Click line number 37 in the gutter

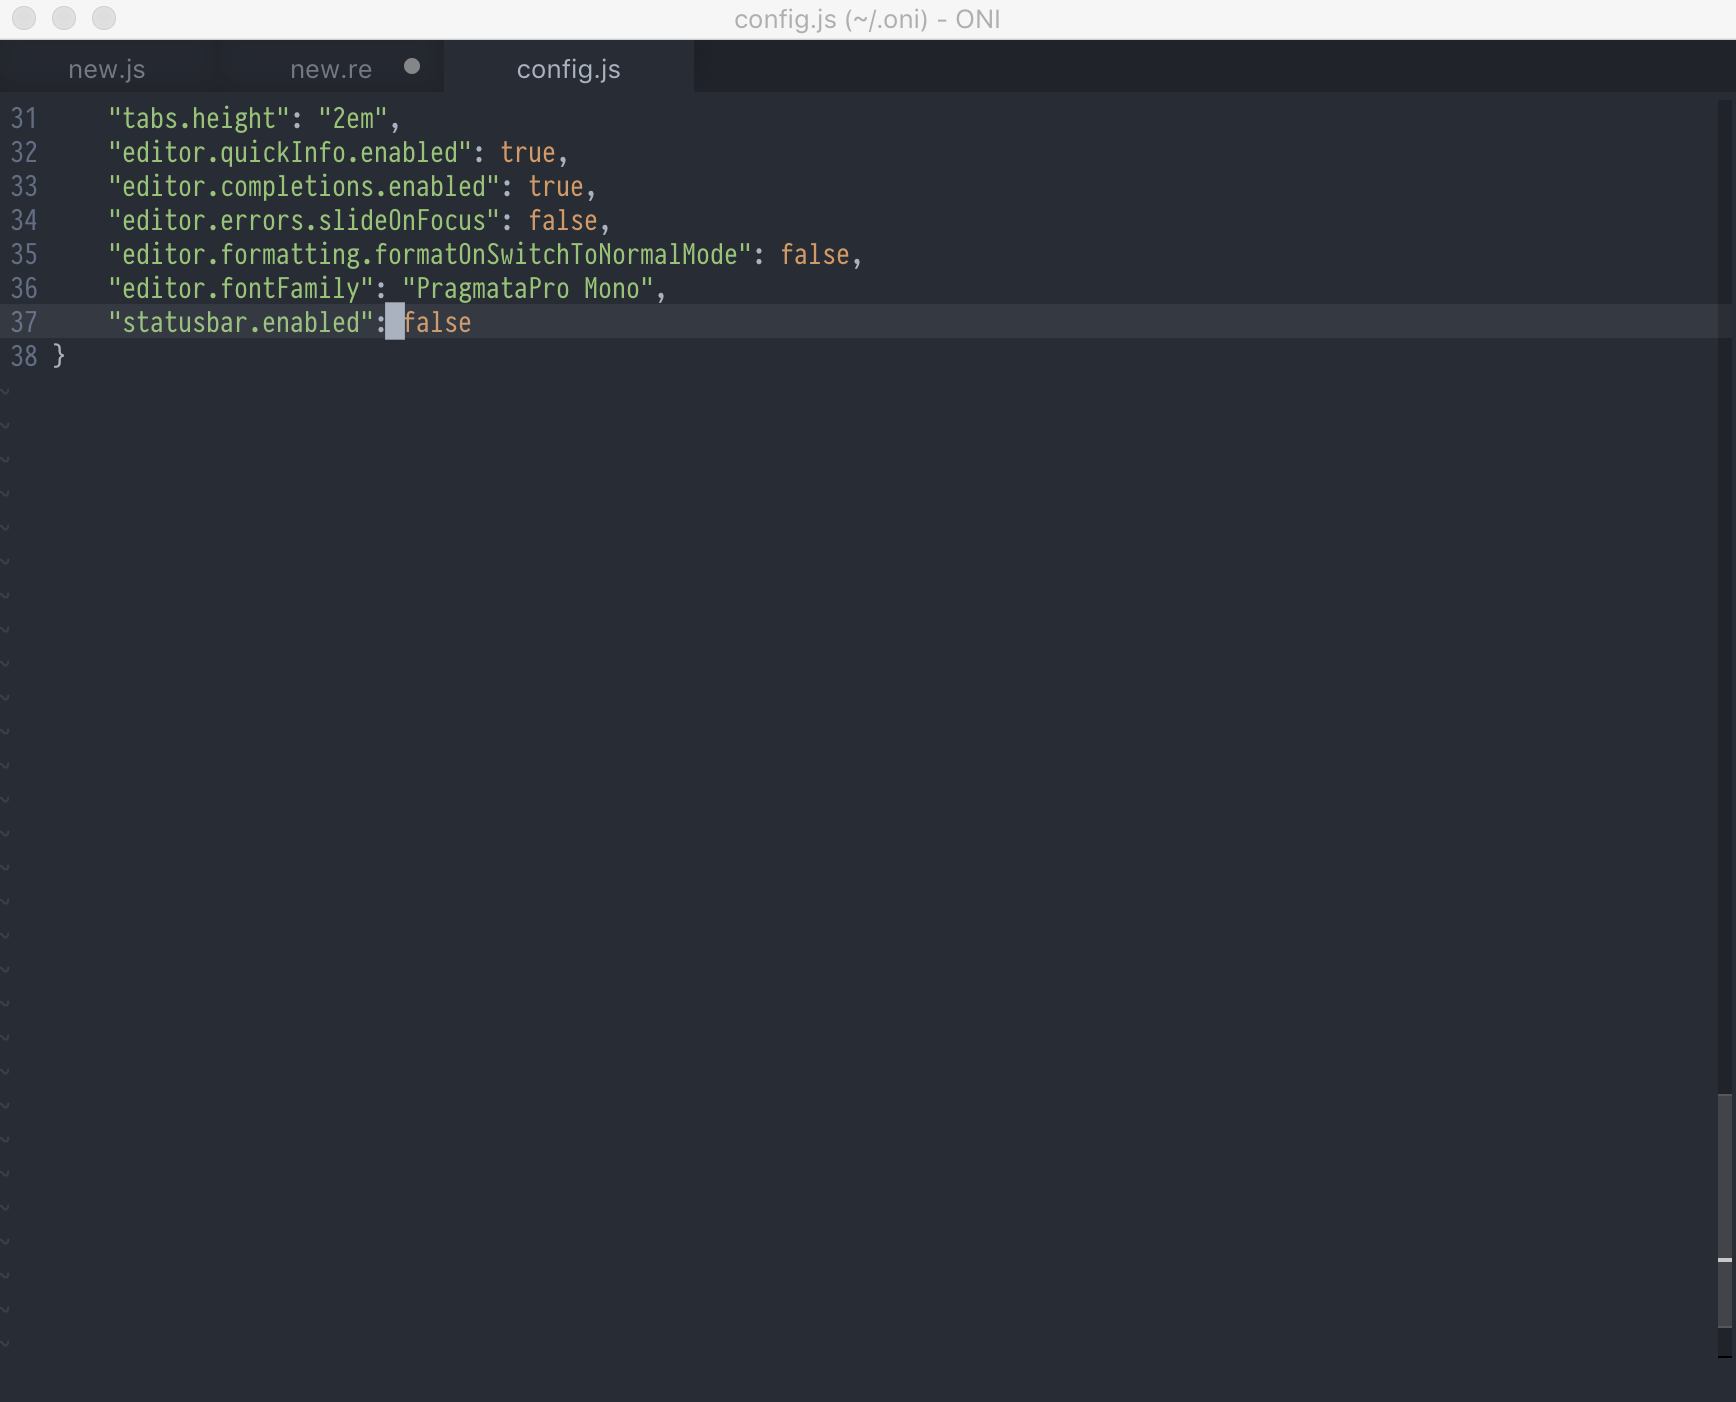(24, 322)
